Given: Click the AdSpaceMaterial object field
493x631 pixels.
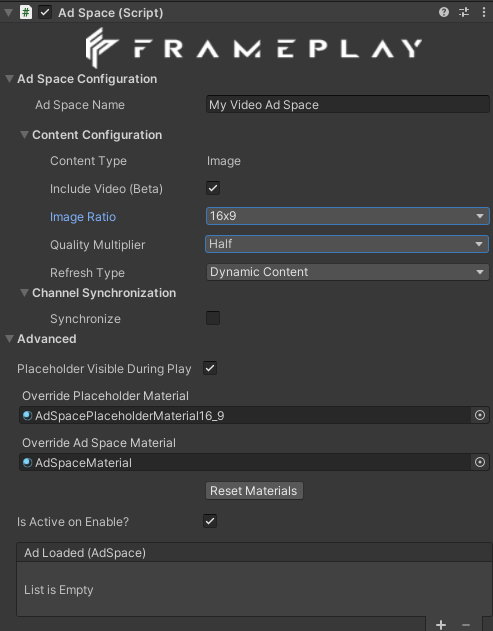Looking at the screenshot, I should [x=245, y=462].
